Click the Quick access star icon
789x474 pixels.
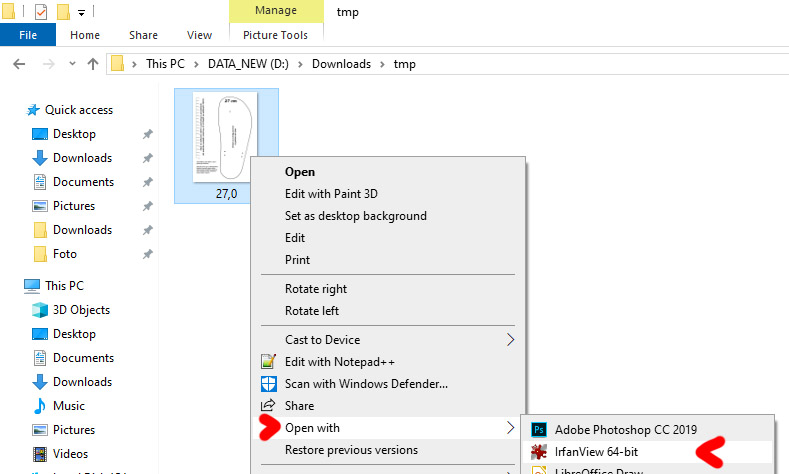click(33, 110)
